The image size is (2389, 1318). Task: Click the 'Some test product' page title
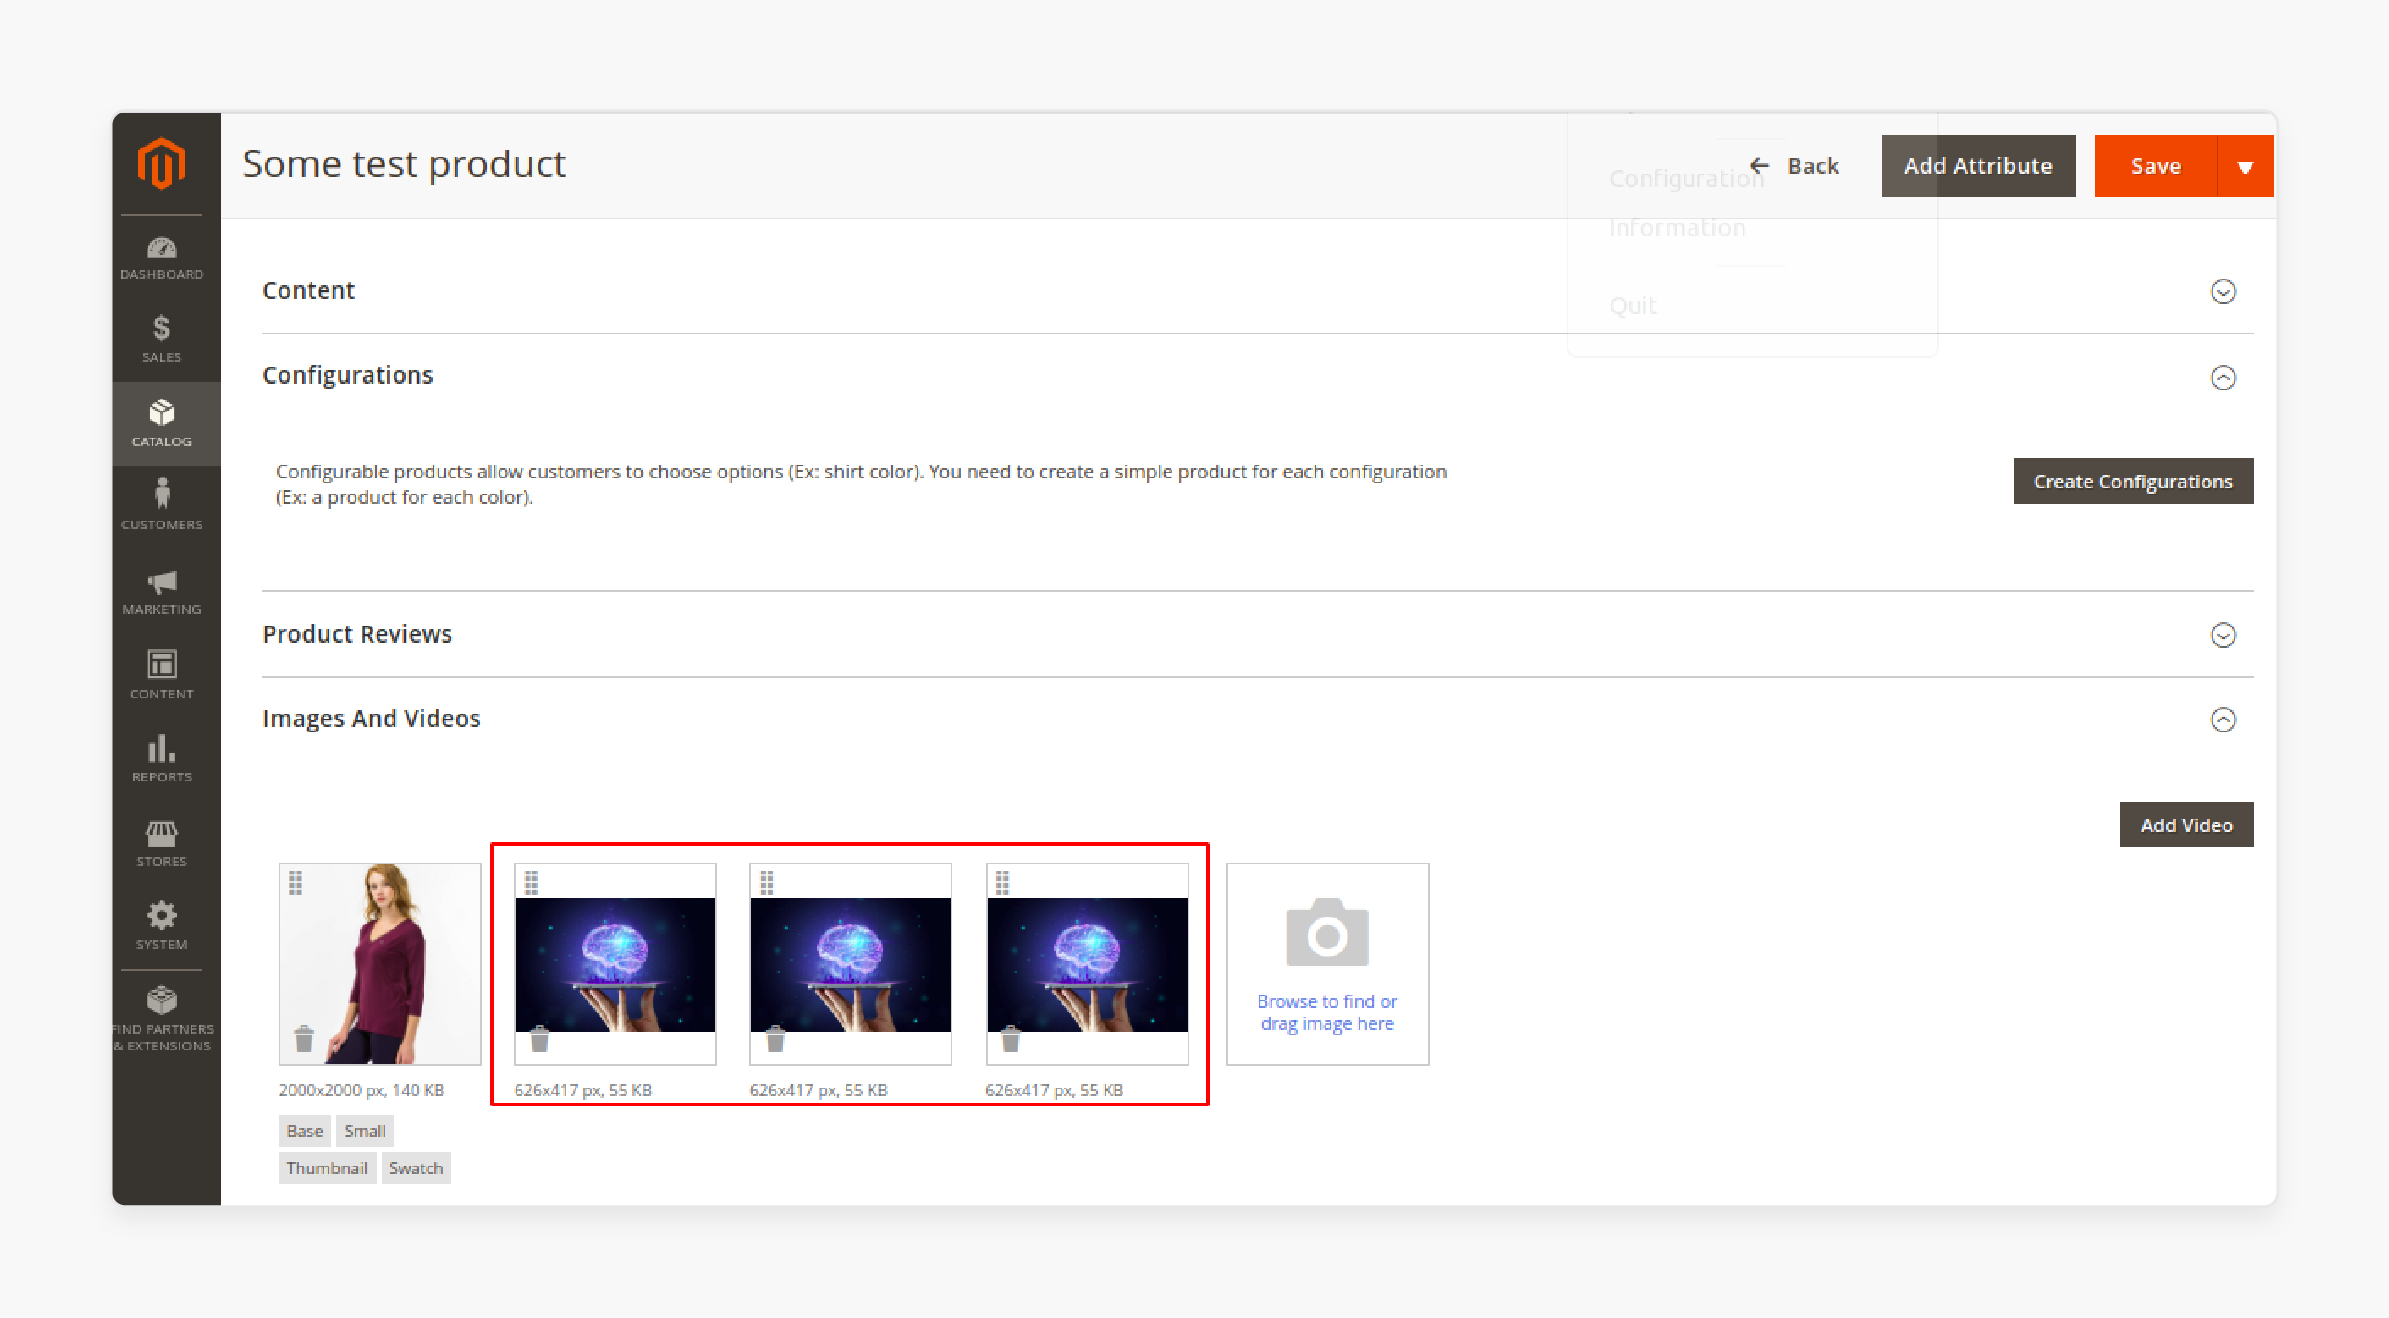[404, 164]
